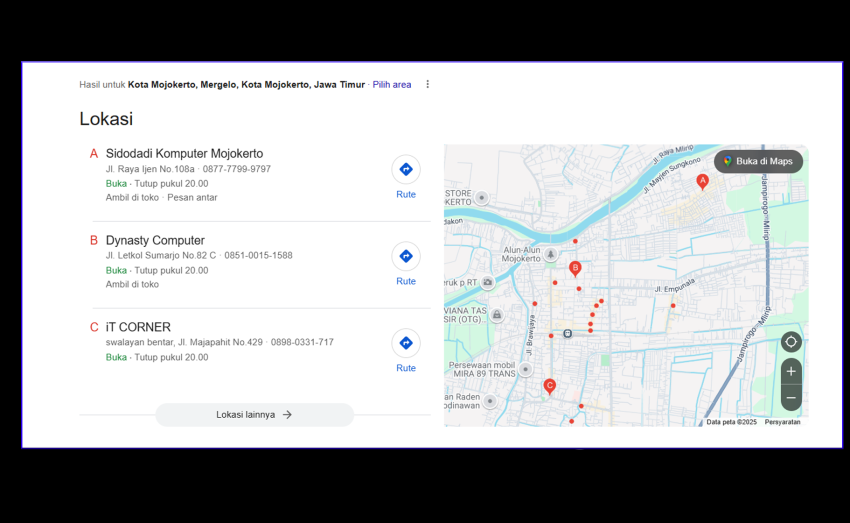Image resolution: width=850 pixels, height=523 pixels.
Task: Click VIANA TAS shopping marker icon
Action: pos(497,314)
